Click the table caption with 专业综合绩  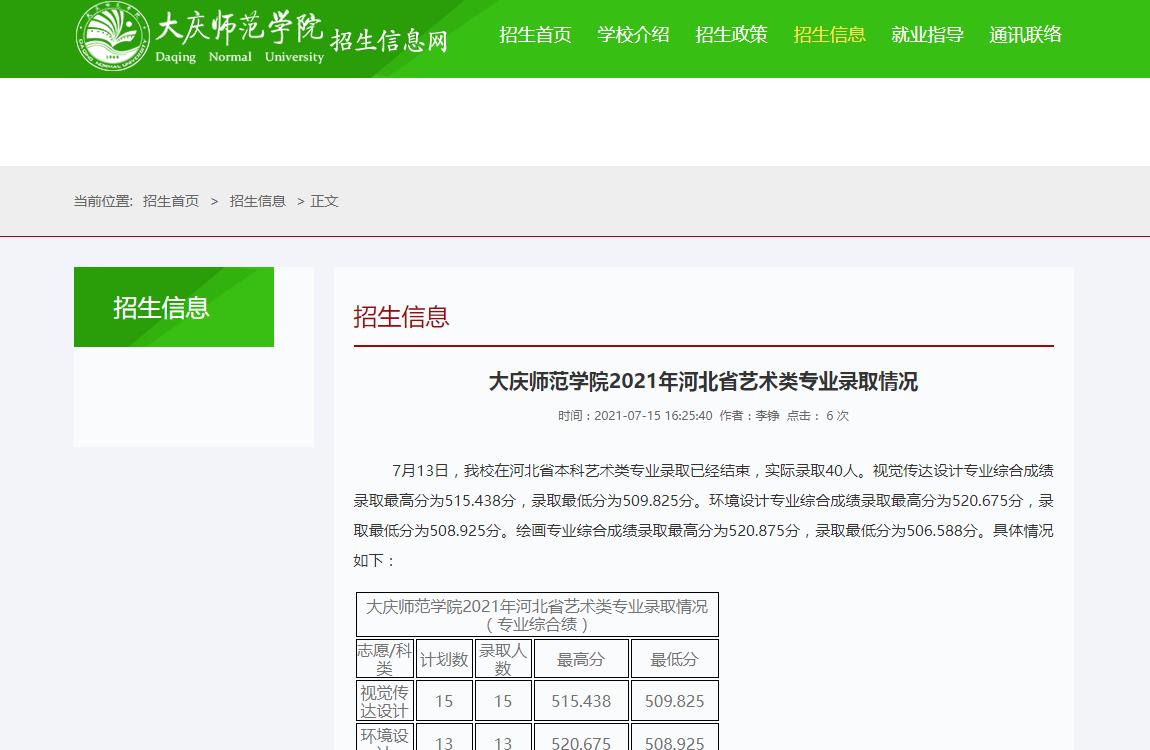click(537, 615)
